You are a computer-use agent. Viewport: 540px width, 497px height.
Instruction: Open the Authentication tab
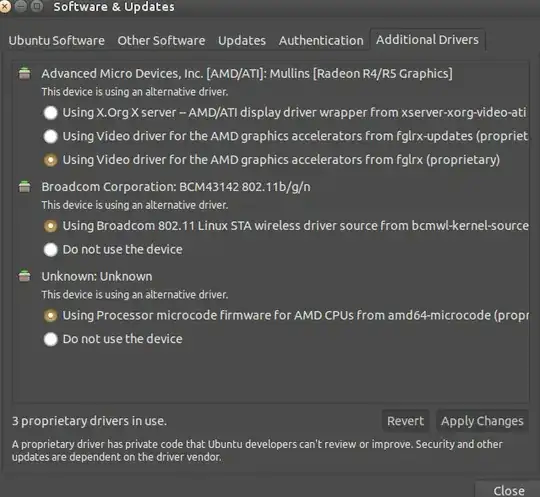(x=321, y=40)
